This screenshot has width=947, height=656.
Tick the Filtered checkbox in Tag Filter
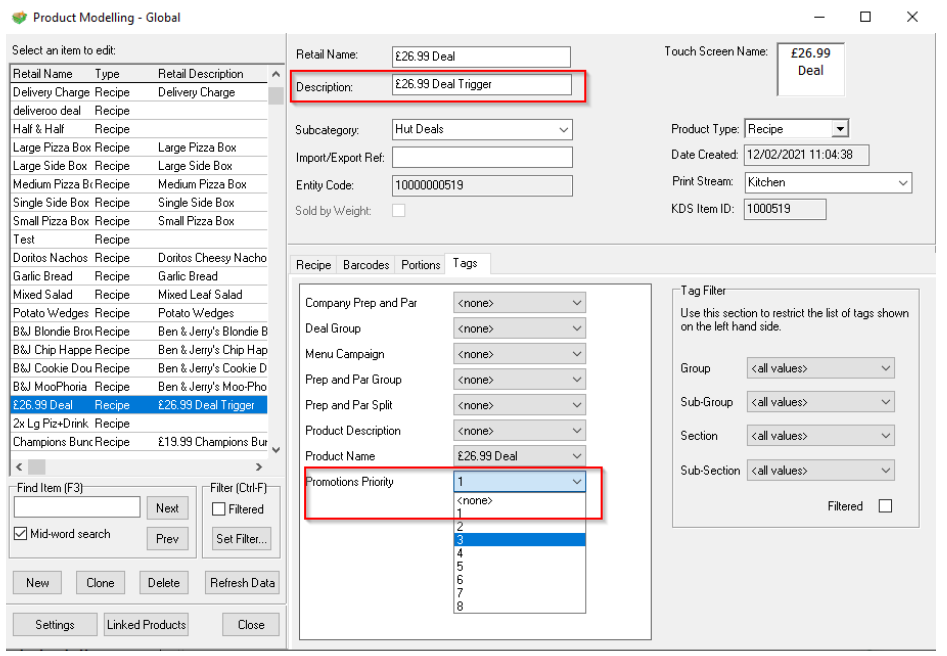pos(884,506)
